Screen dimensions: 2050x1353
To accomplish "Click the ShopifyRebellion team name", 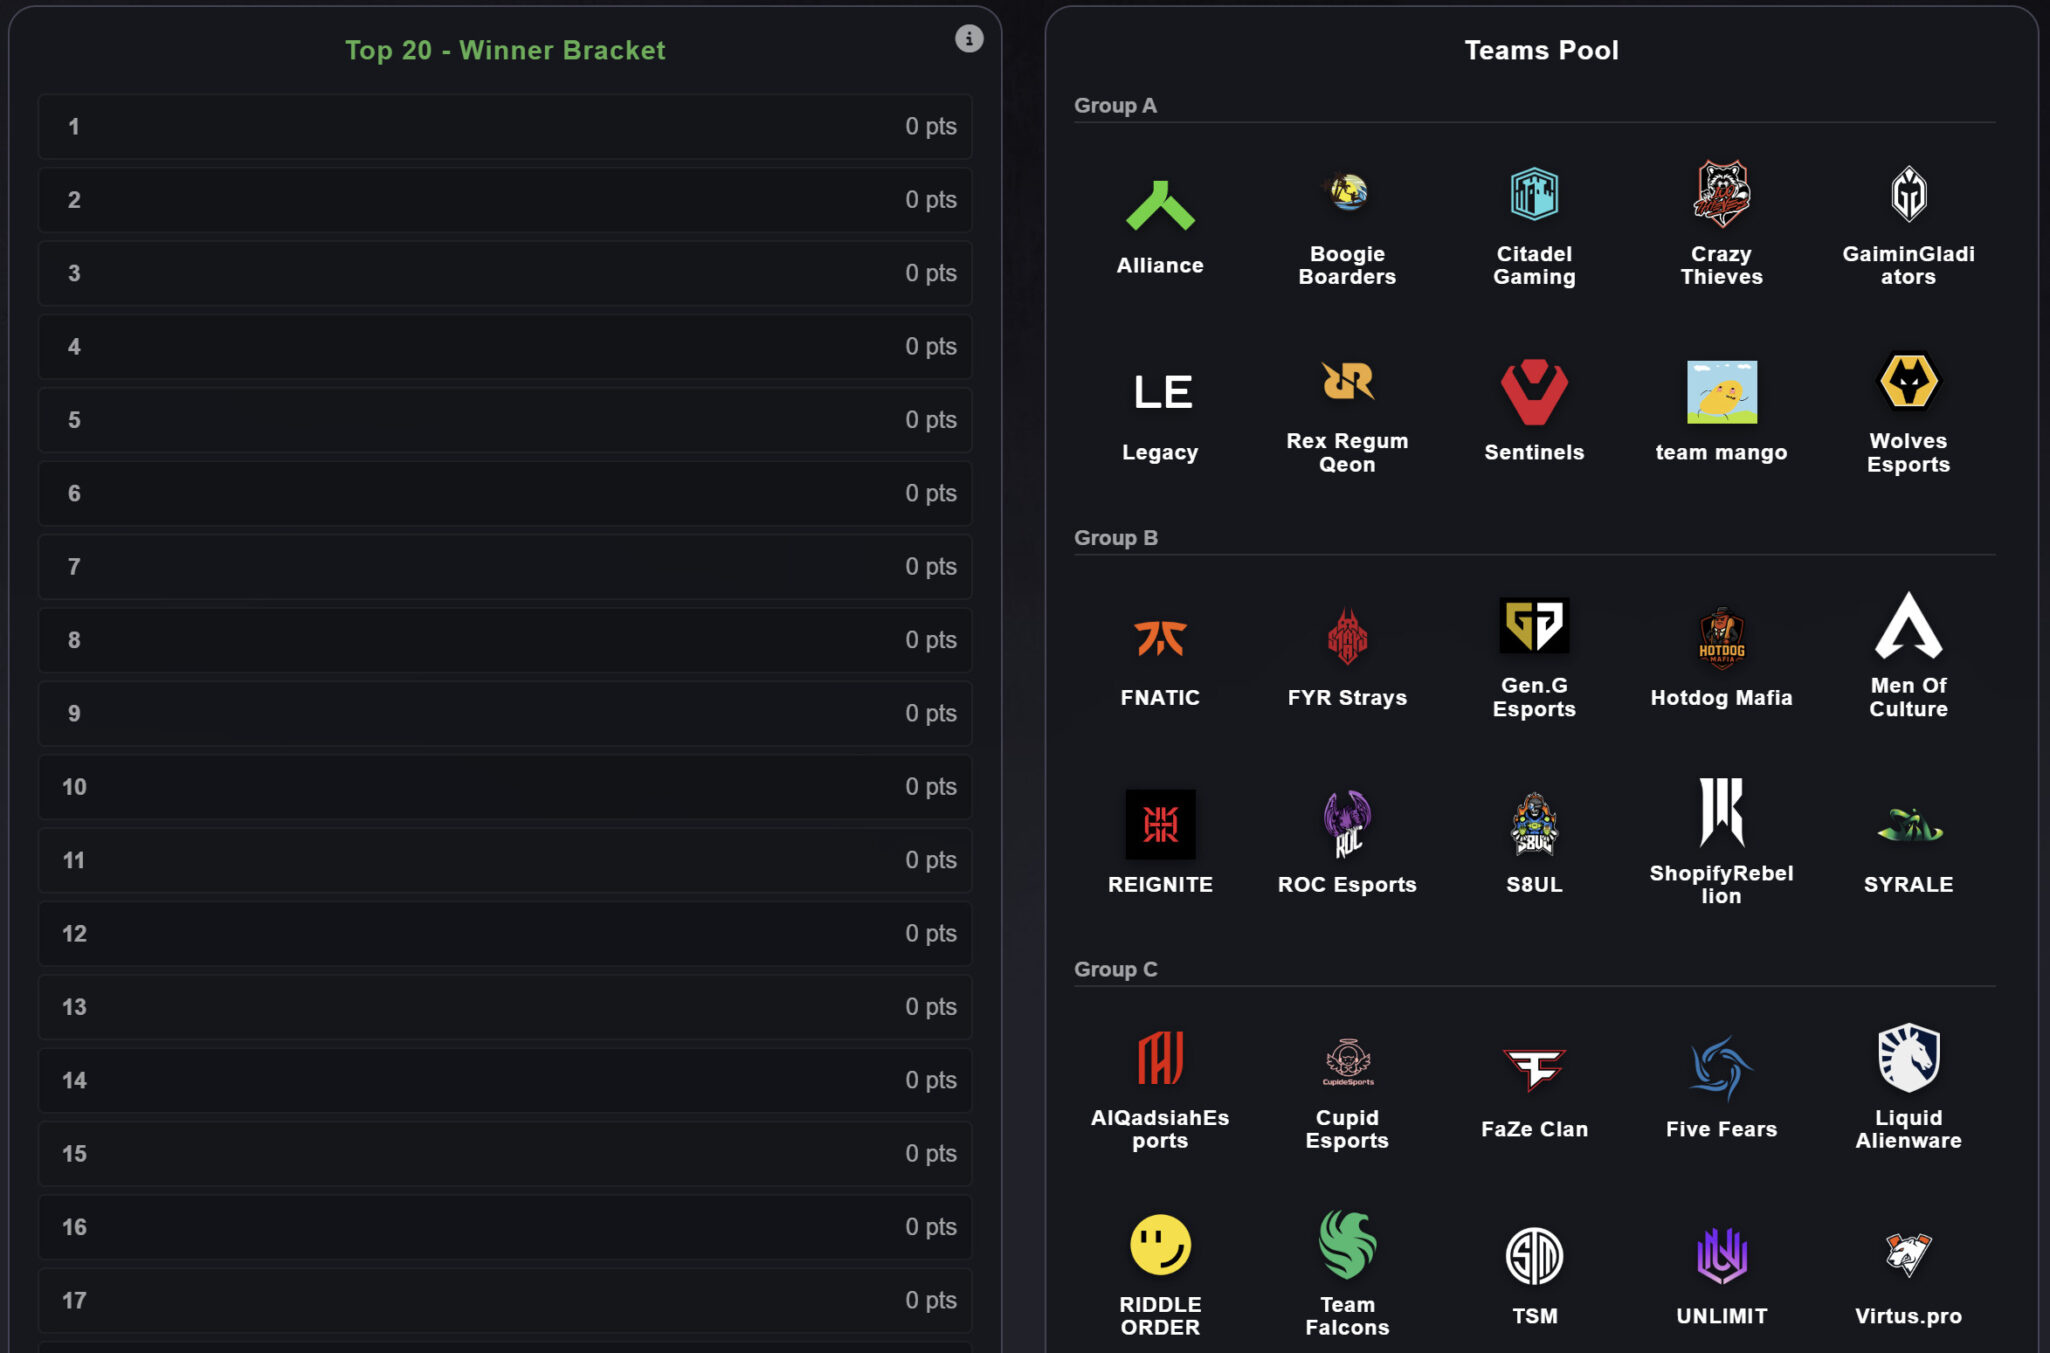I will tap(1721, 884).
